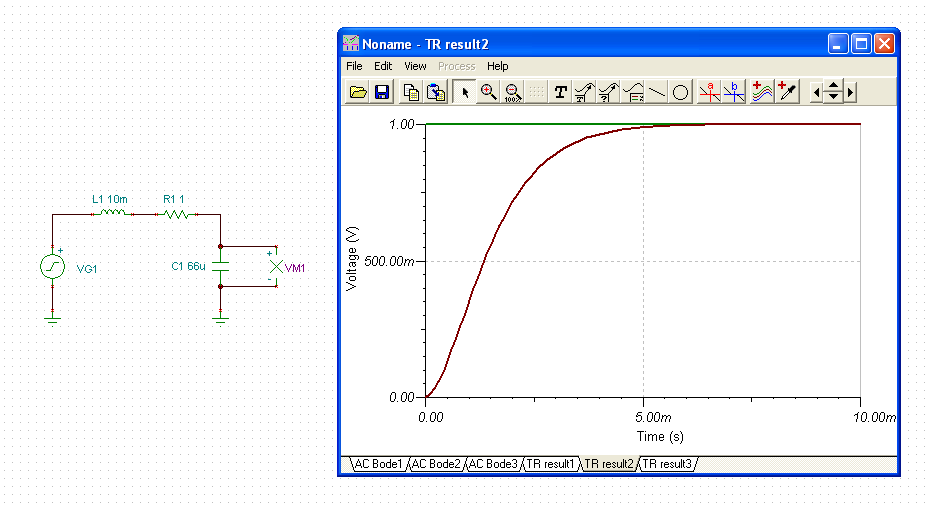Maximize the TR result2 window
Viewport: 932px width, 509px height.
[x=861, y=44]
